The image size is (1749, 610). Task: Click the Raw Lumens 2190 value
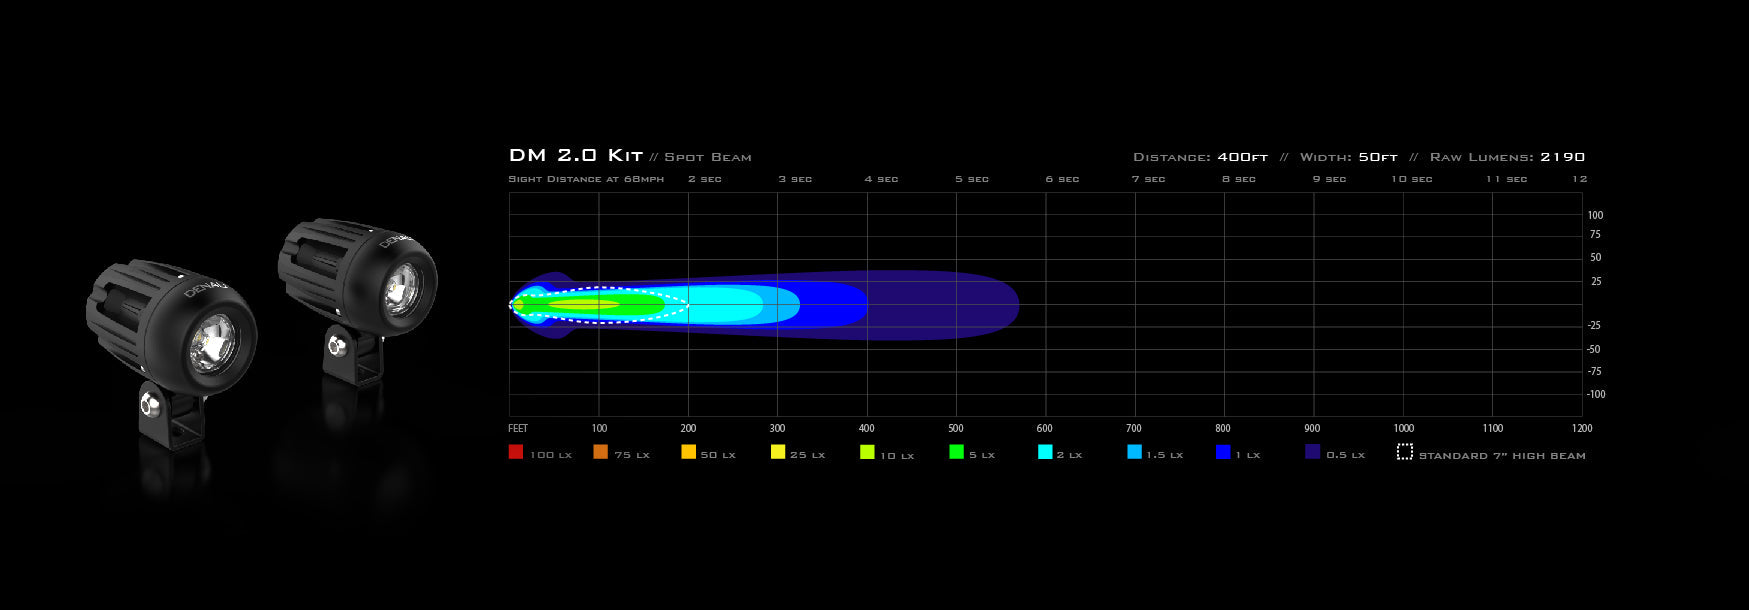pyautogui.click(x=1562, y=157)
